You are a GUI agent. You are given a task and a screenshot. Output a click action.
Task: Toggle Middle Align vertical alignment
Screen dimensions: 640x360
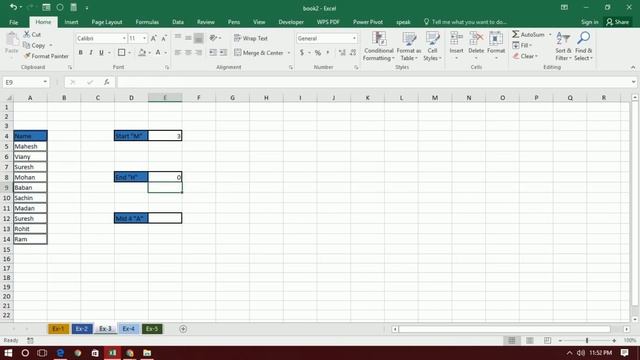click(188, 38)
